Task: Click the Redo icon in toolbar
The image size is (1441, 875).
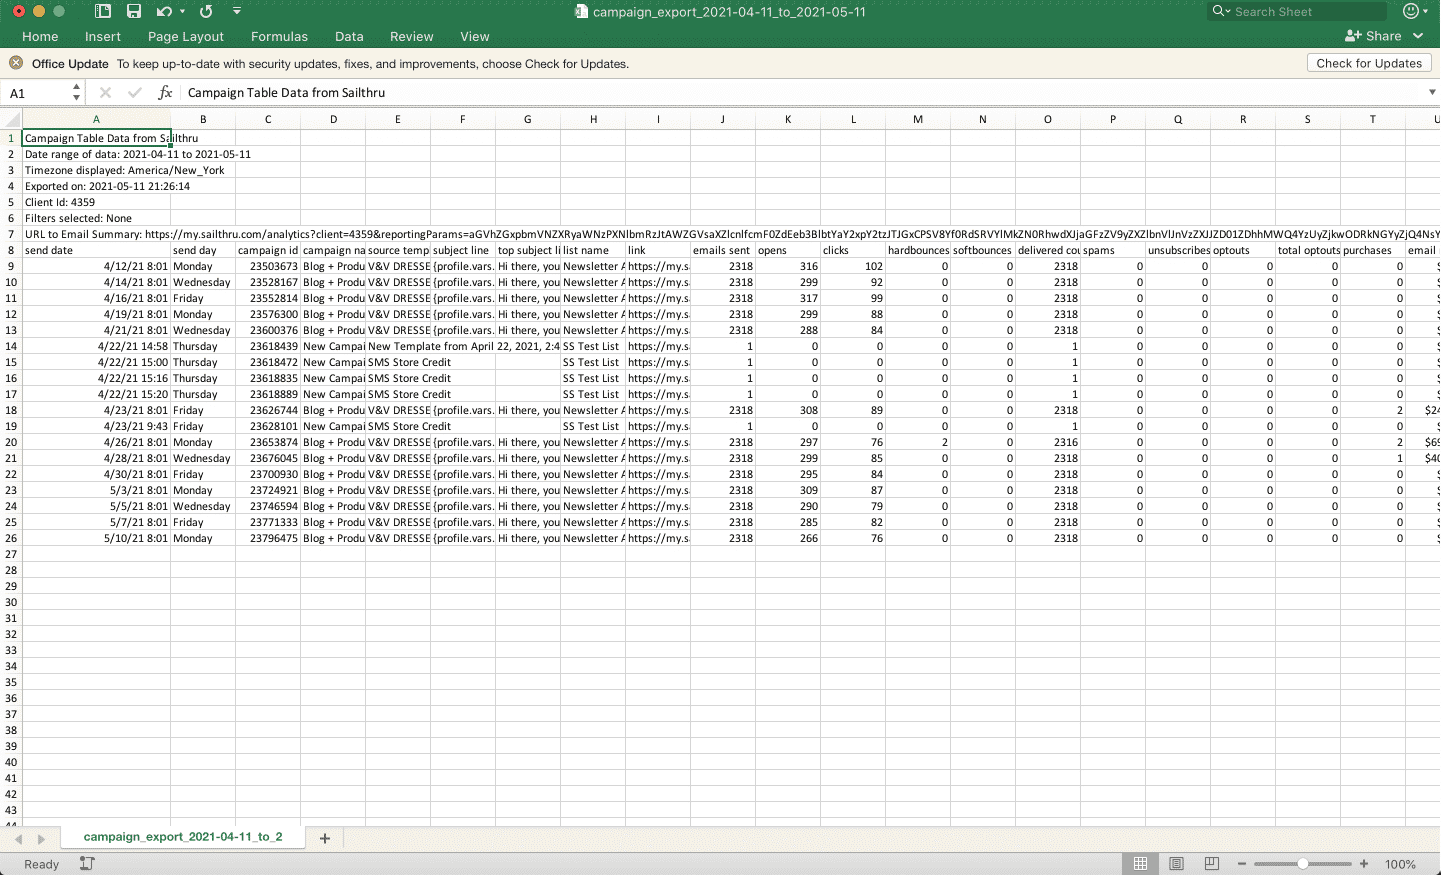Action: point(206,11)
